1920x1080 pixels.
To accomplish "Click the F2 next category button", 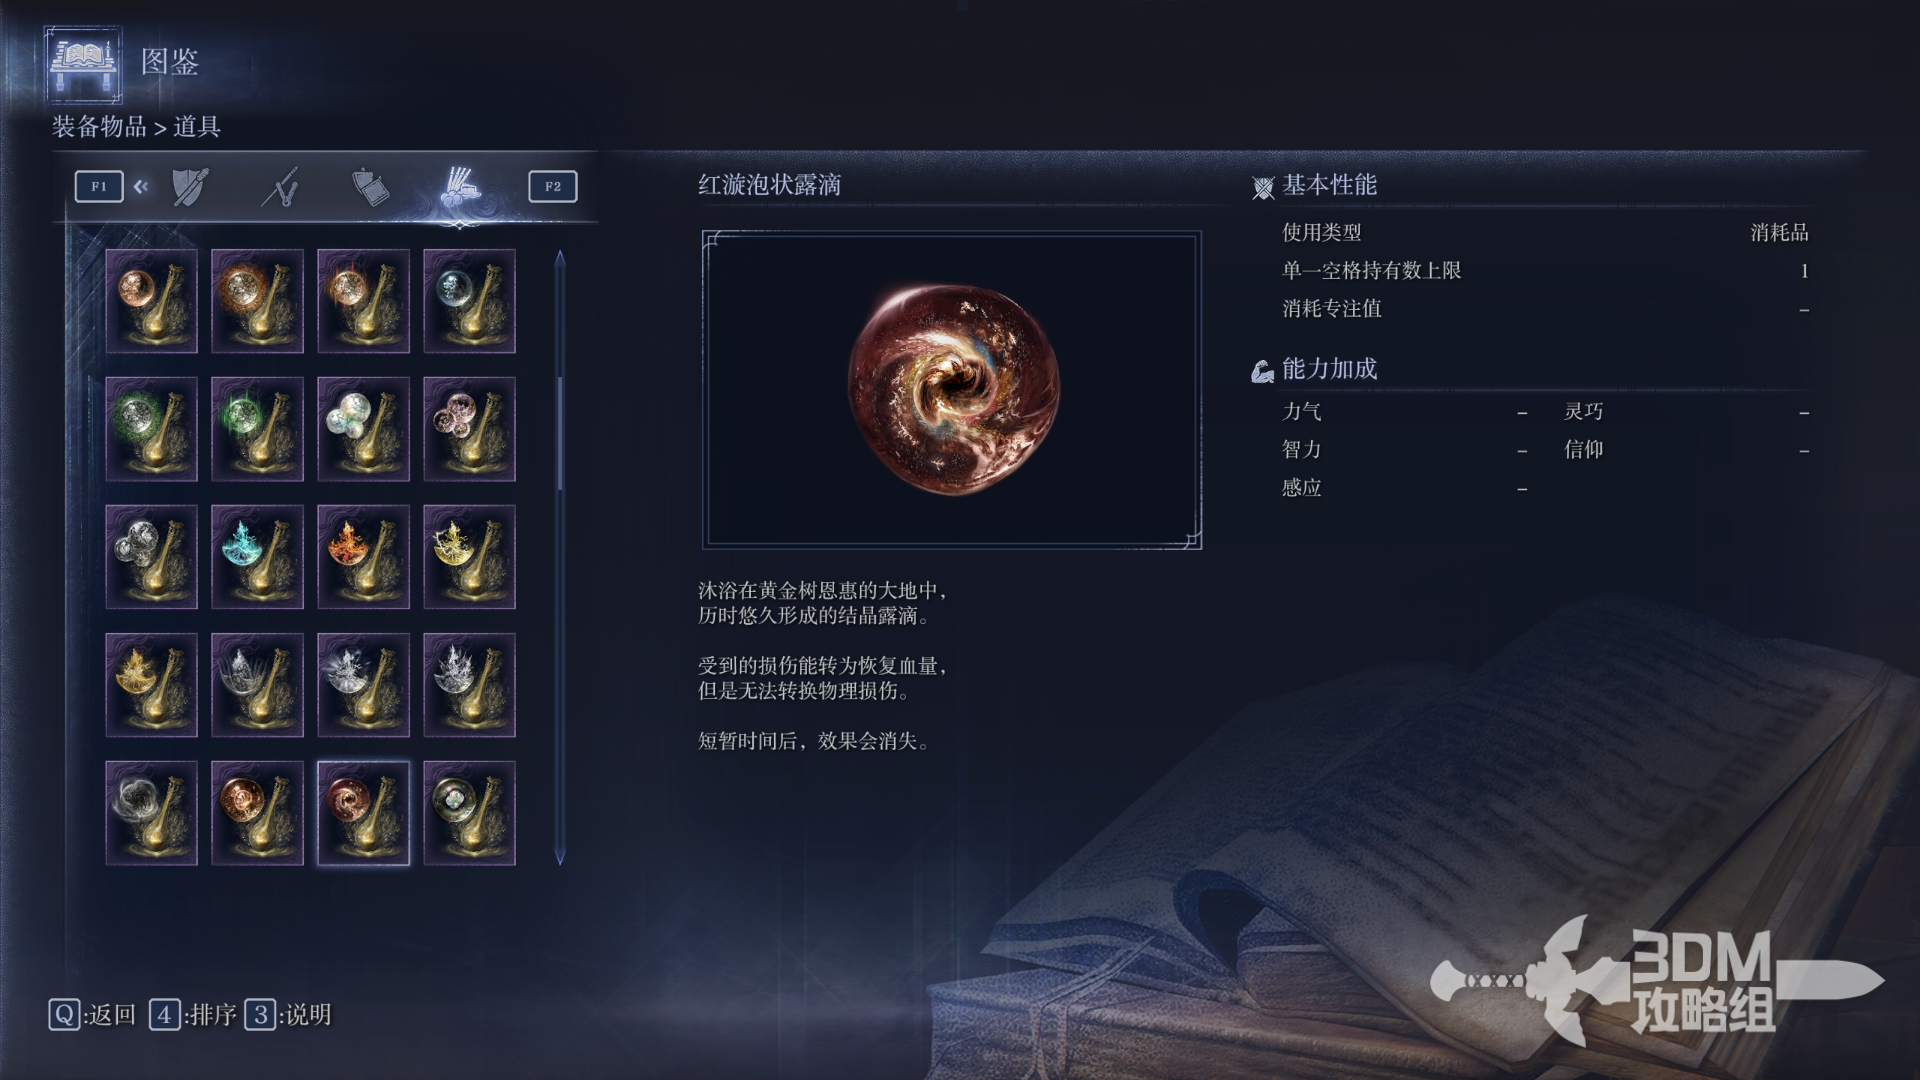I will [553, 187].
